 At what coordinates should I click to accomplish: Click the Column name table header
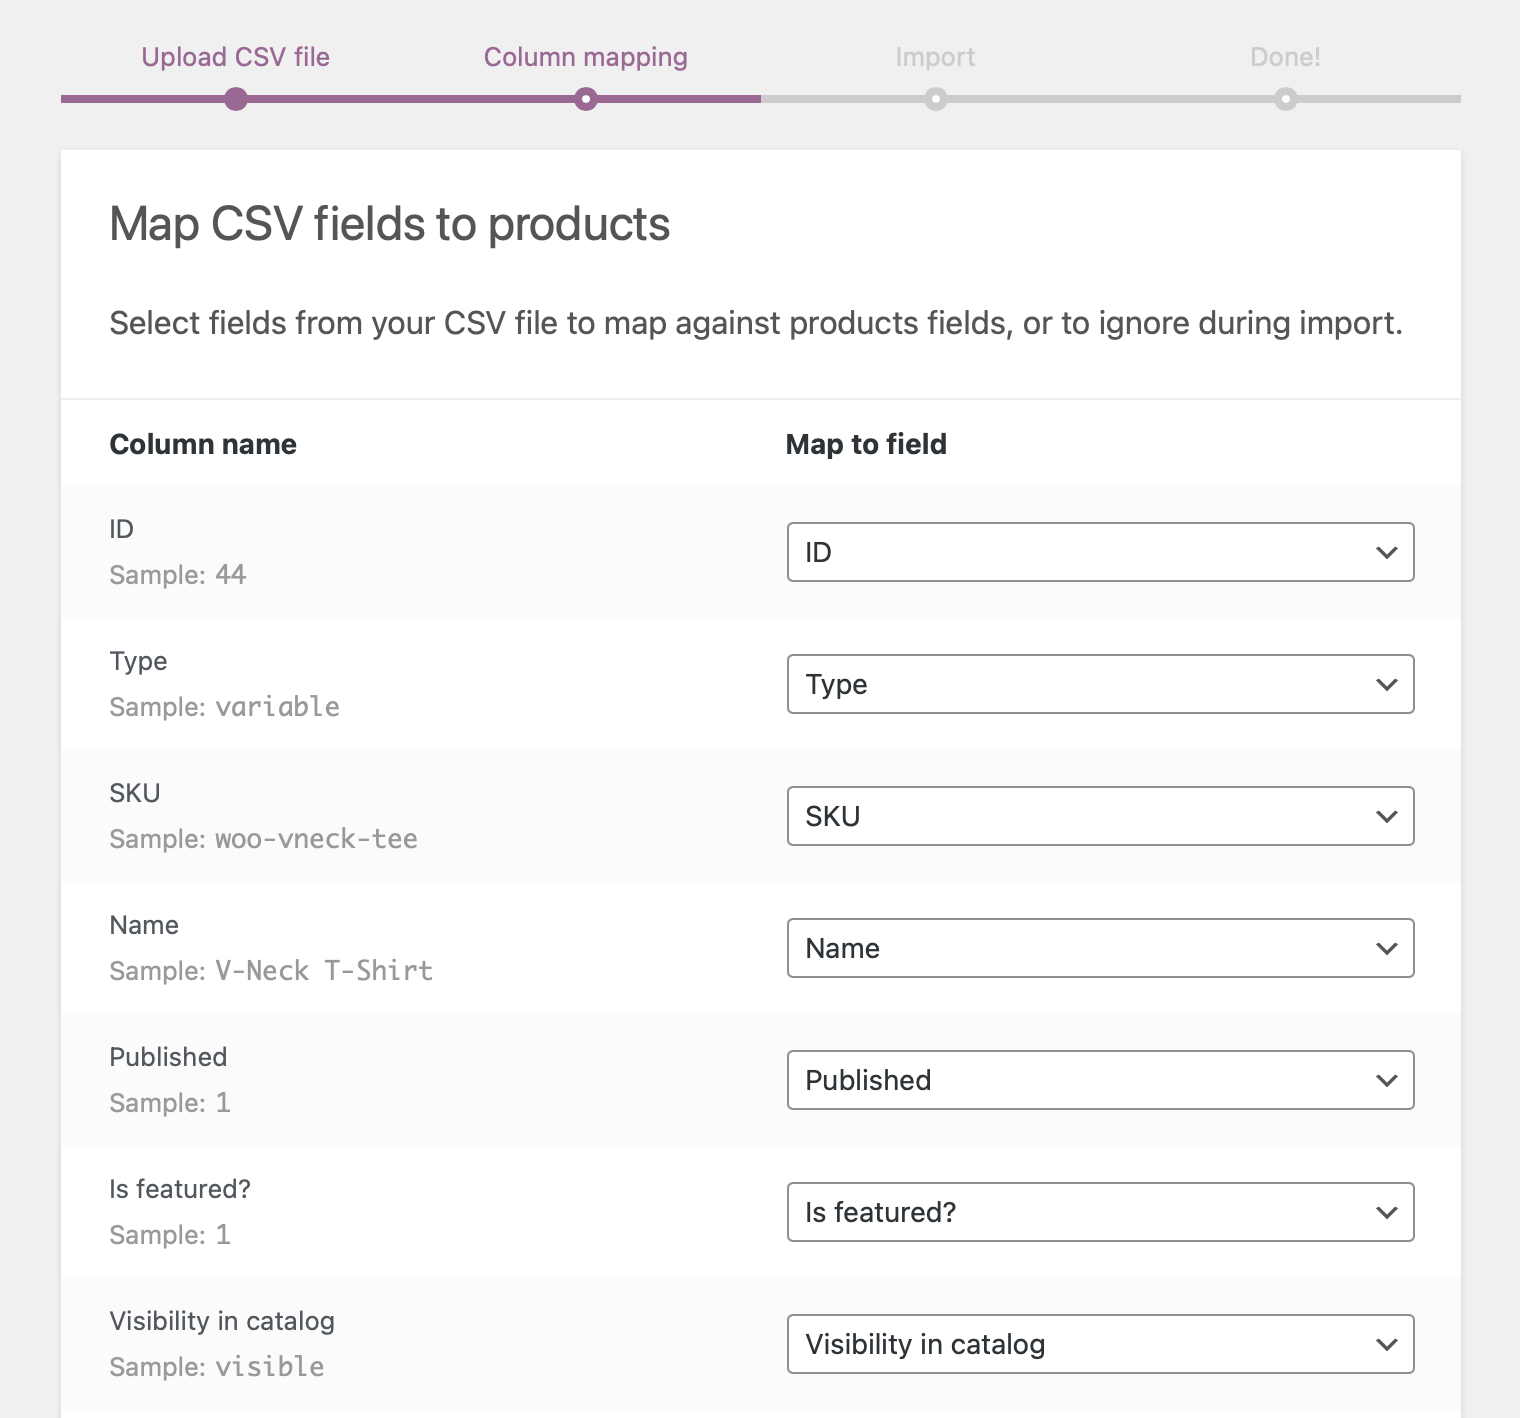[203, 444]
